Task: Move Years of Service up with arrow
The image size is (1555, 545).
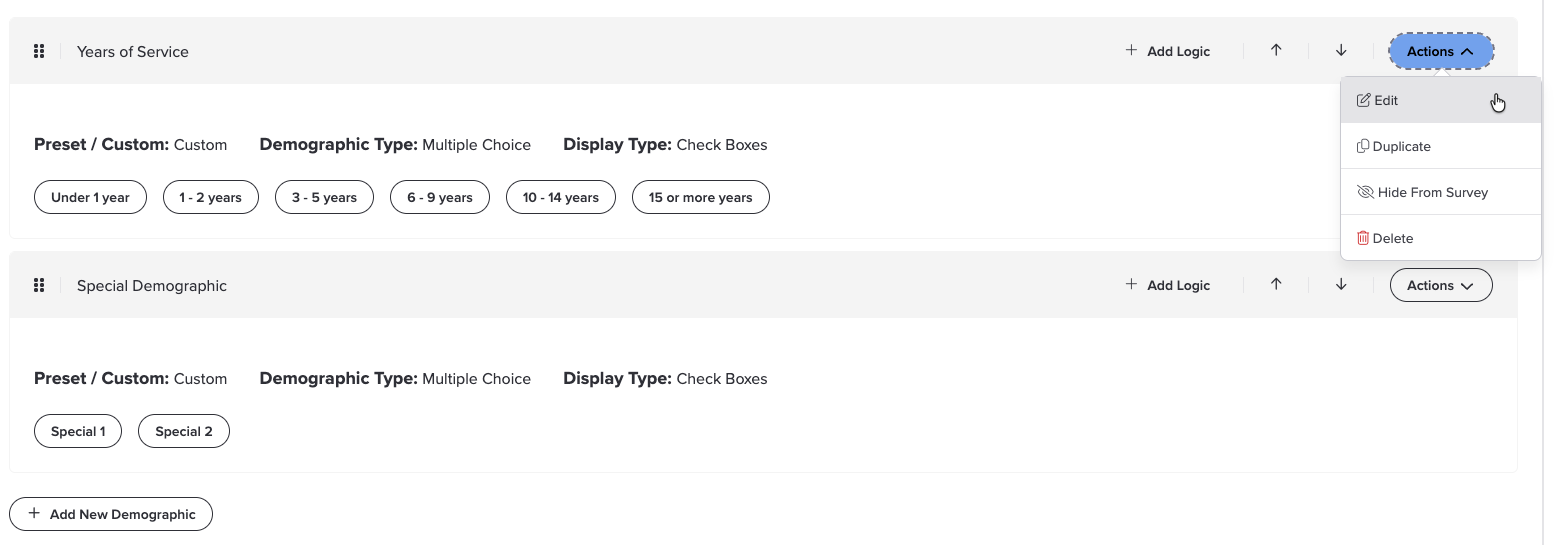Action: click(1276, 50)
